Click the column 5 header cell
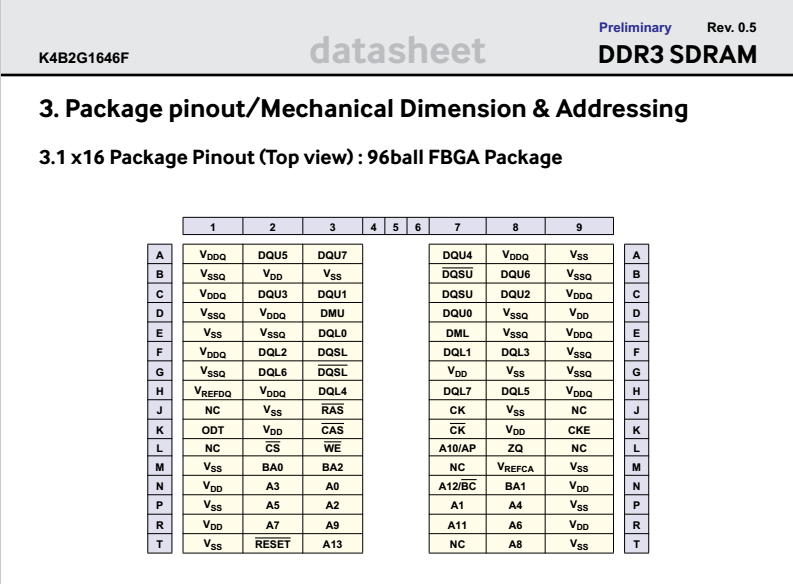The image size is (793, 584). 395,227
